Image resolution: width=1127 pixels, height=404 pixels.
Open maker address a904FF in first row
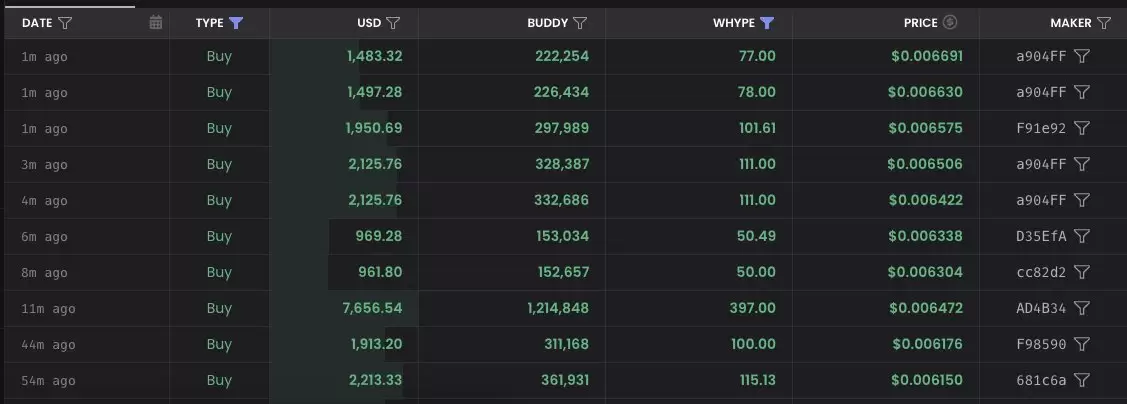[x=1041, y=57]
